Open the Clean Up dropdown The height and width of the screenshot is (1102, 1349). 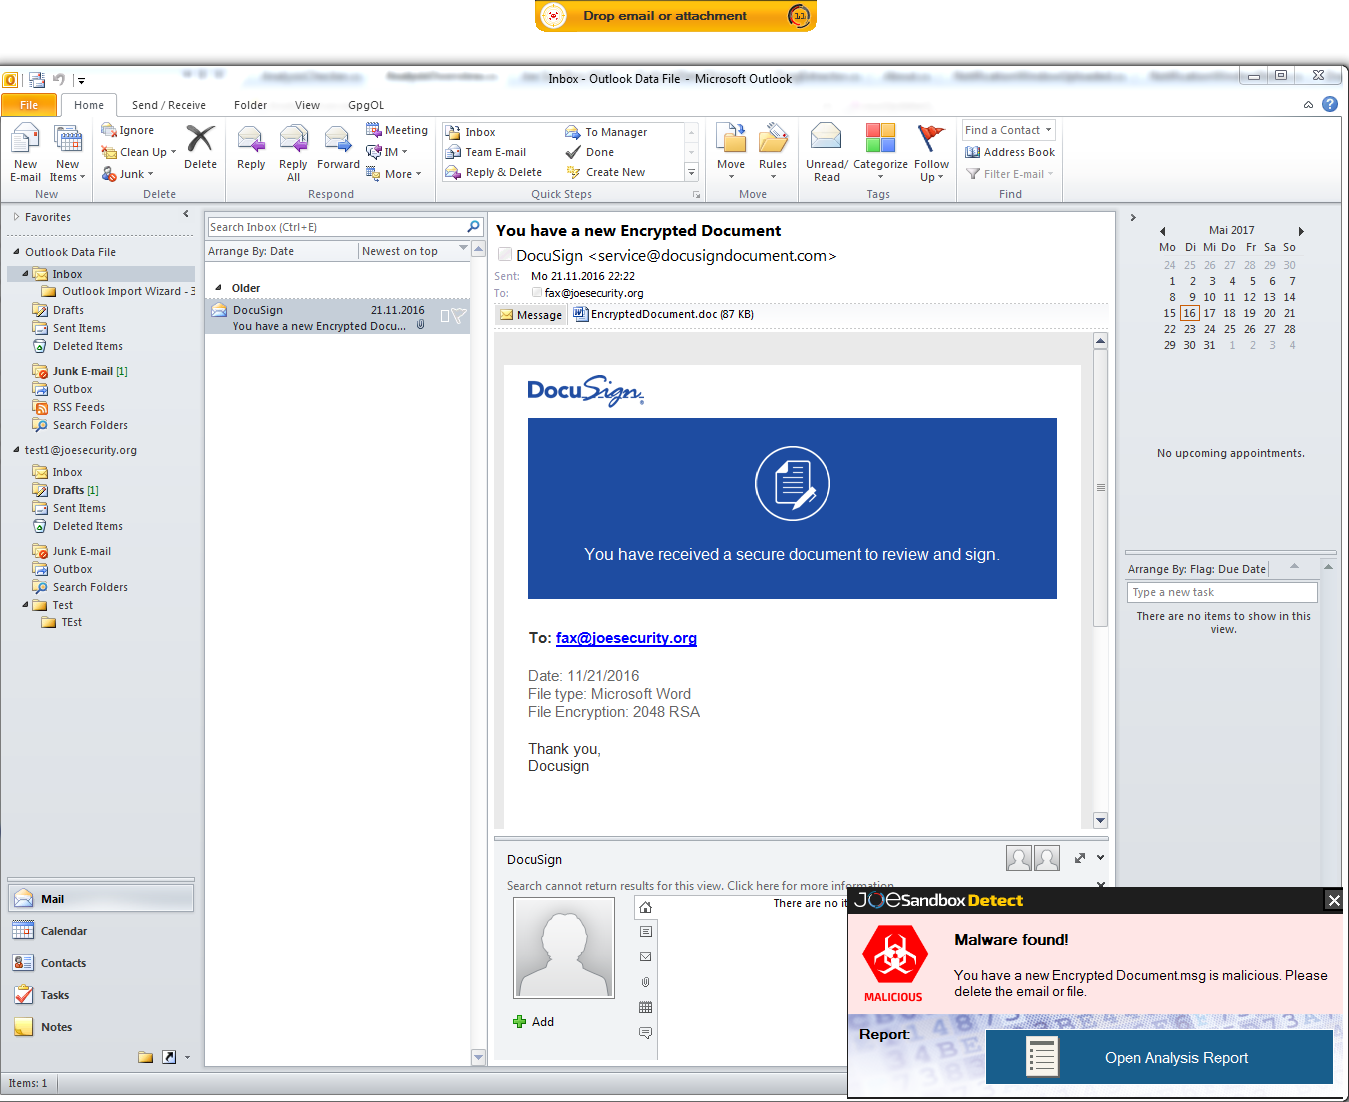tap(138, 152)
